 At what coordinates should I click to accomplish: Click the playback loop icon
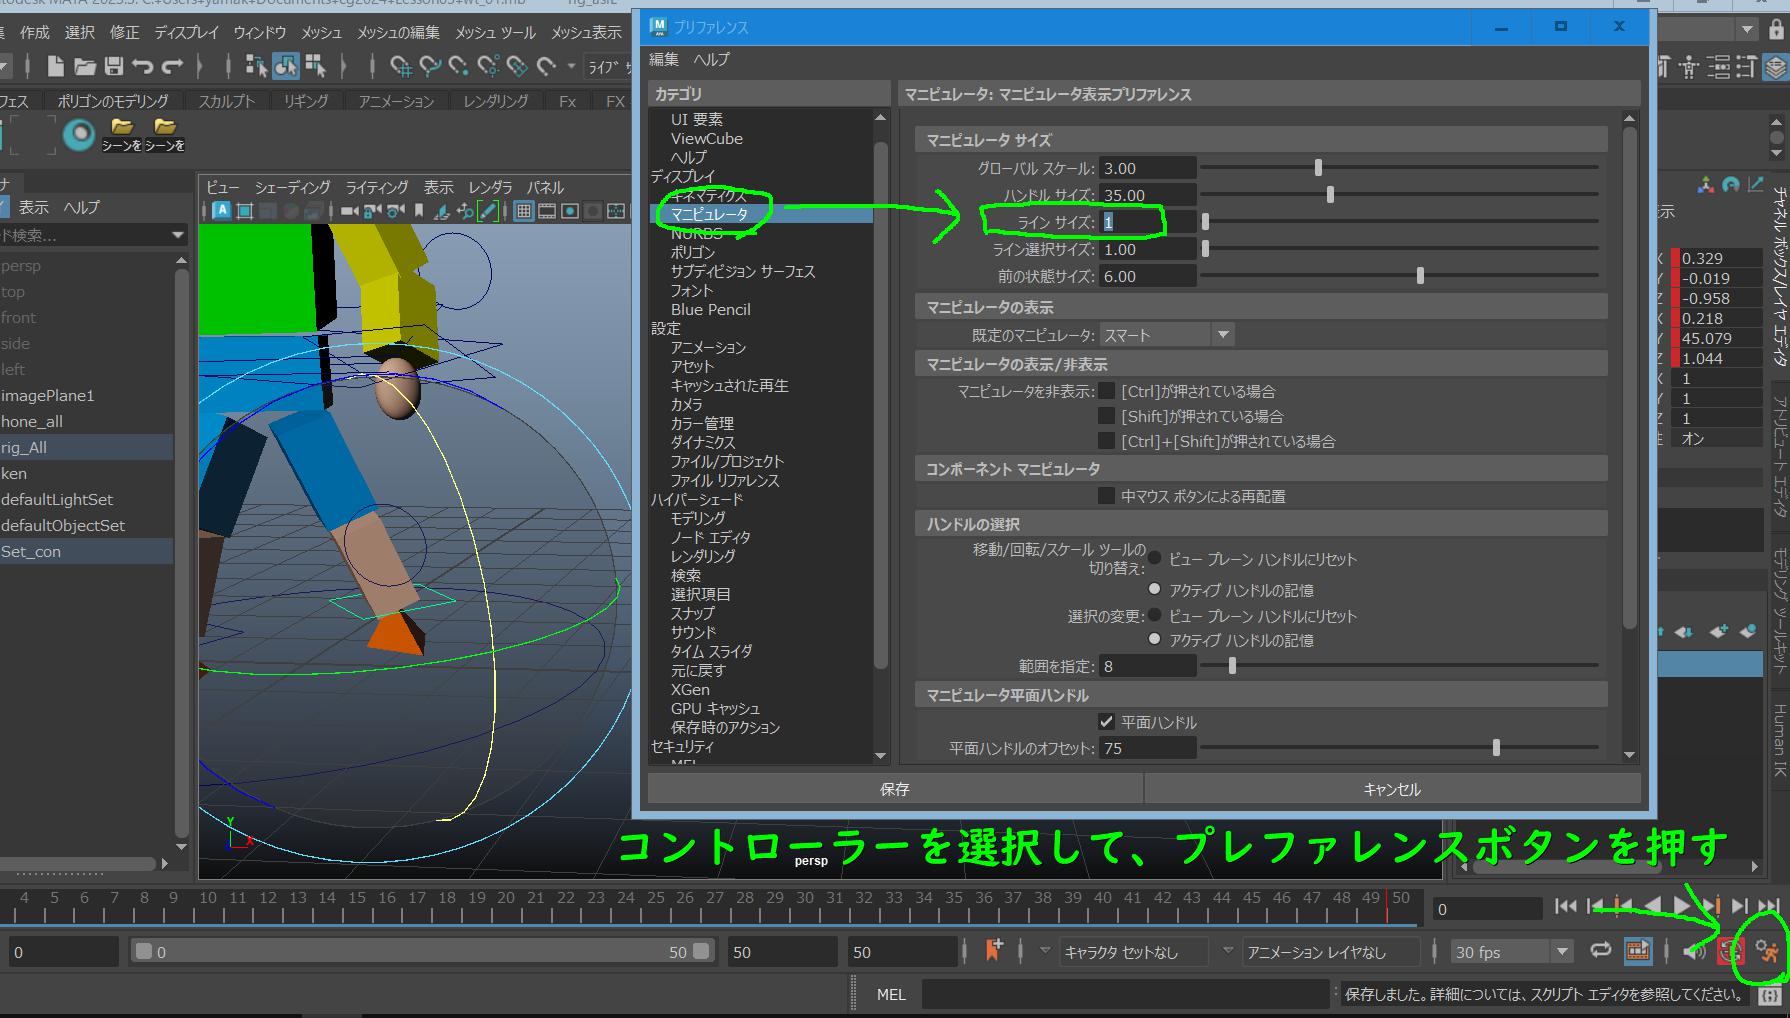(x=1600, y=951)
